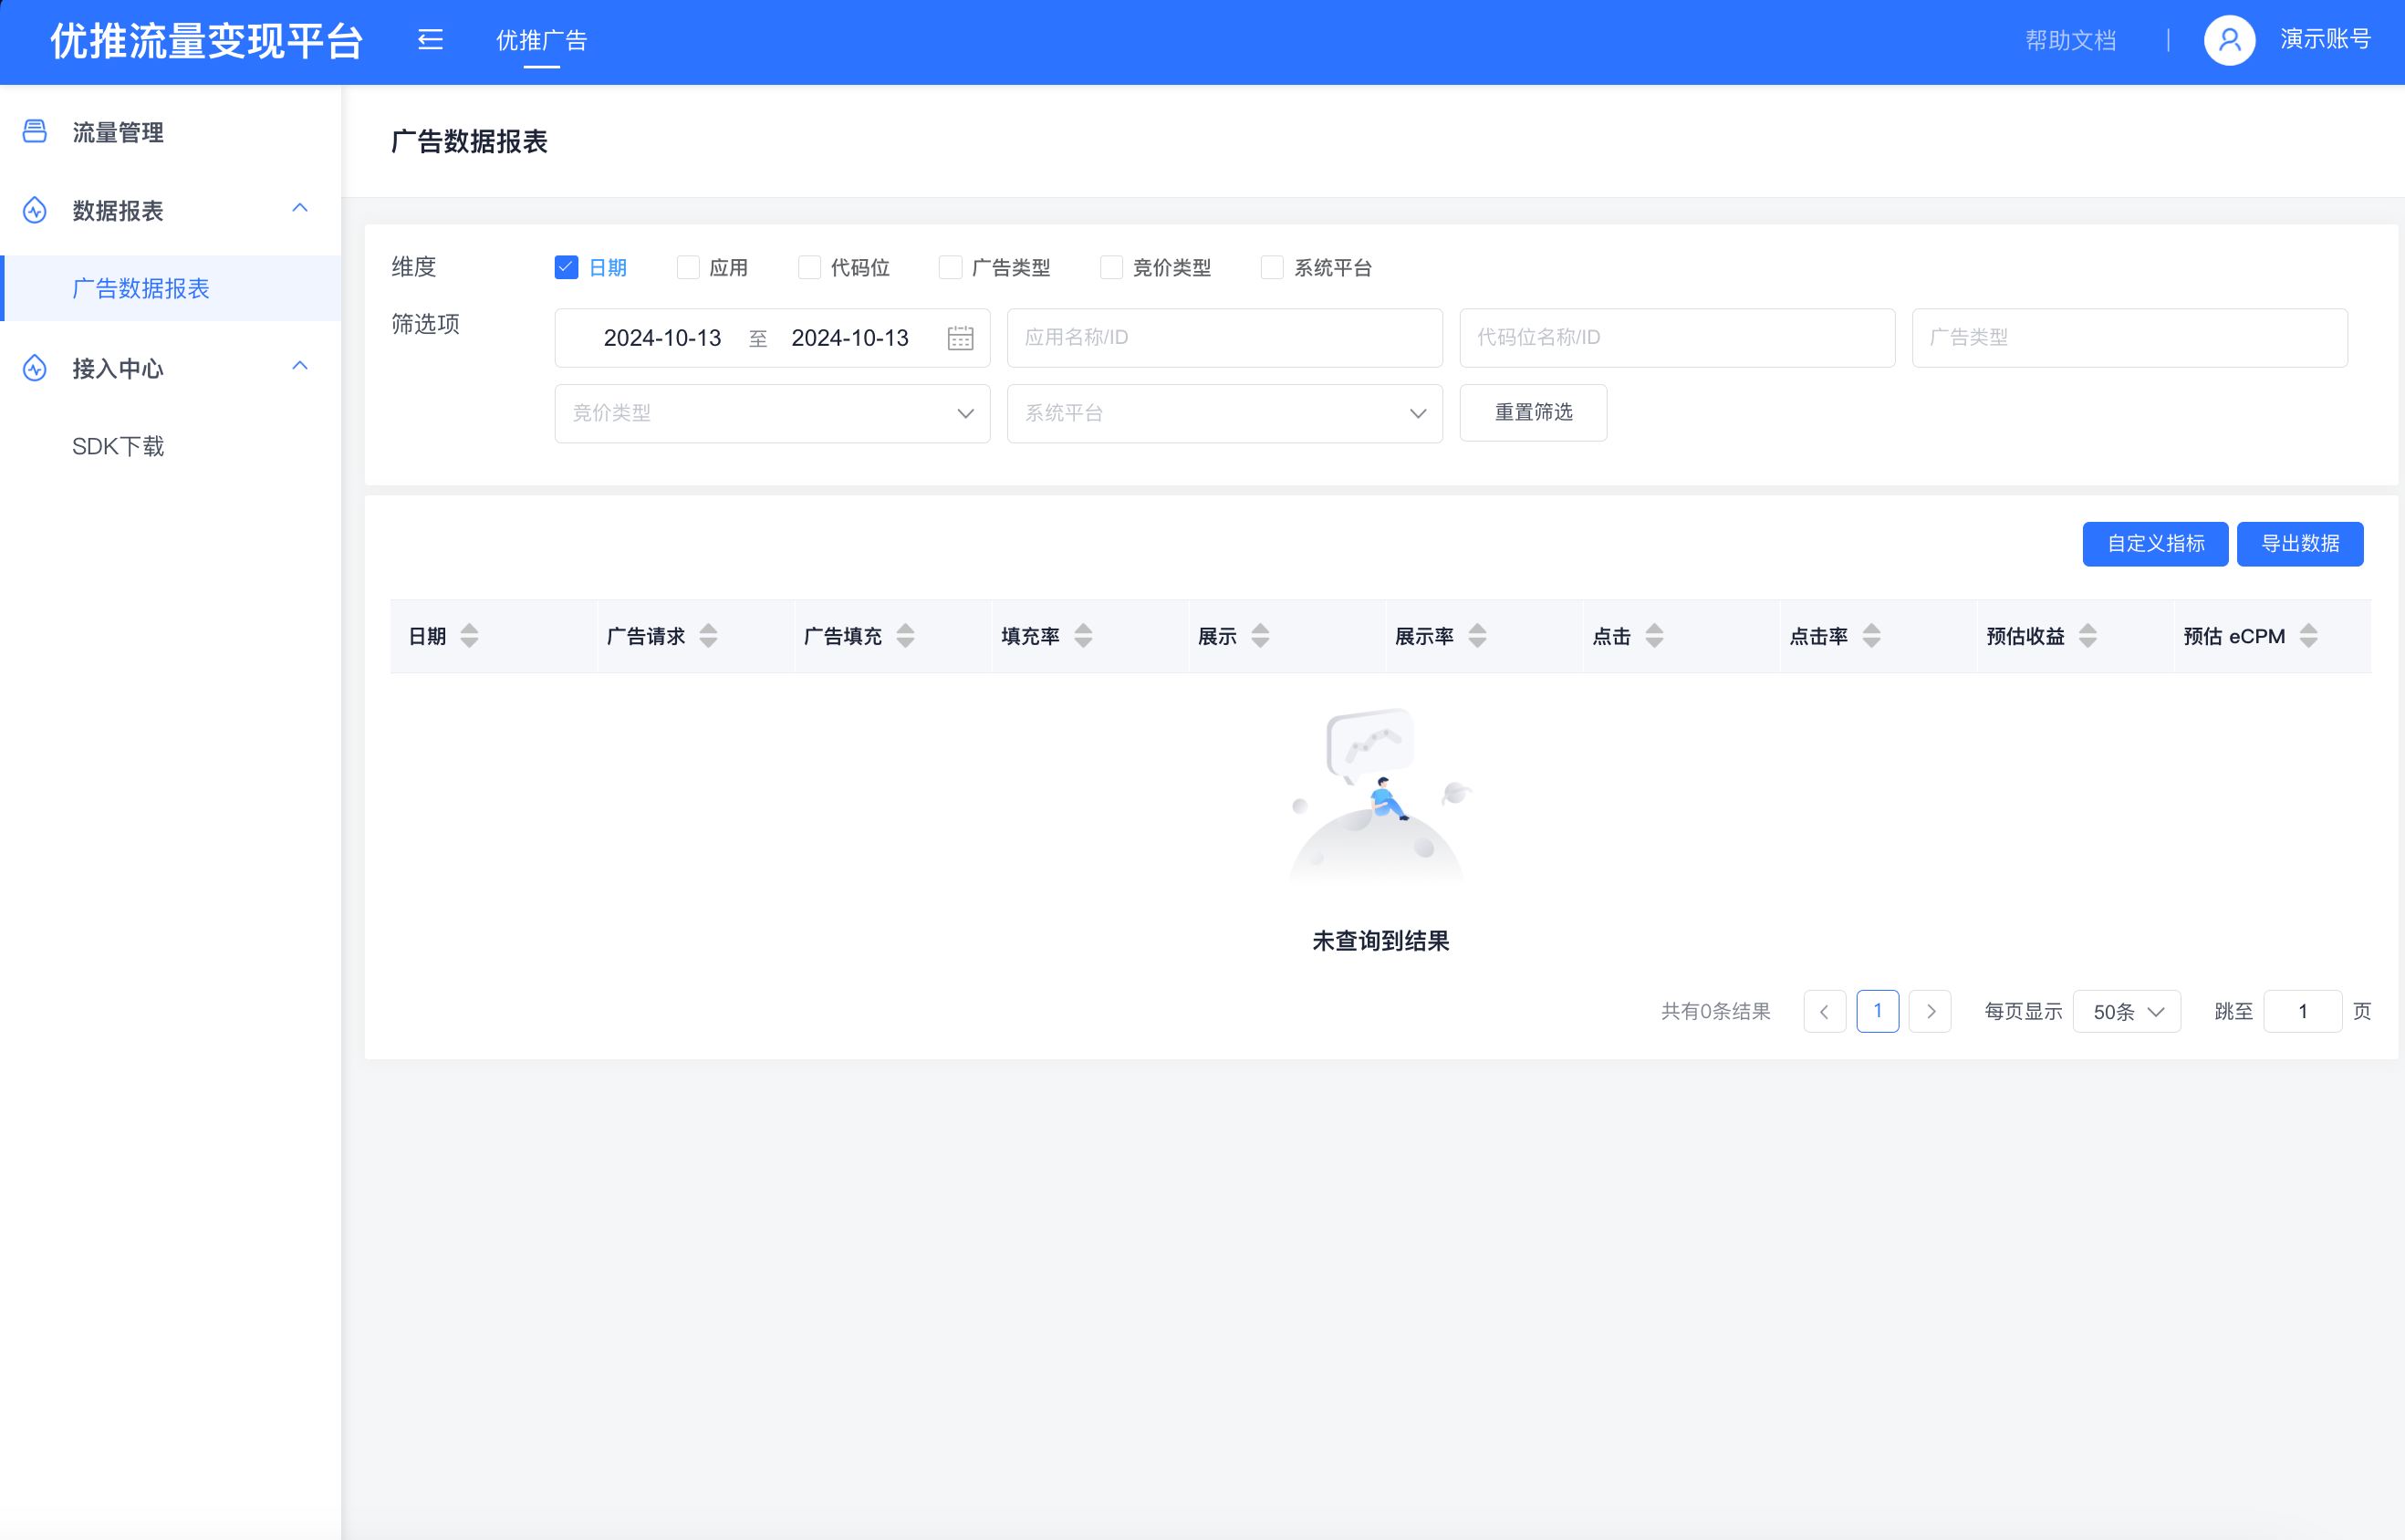Image resolution: width=2405 pixels, height=1540 pixels.
Task: Sort by 展示 column sort icon
Action: point(1260,635)
